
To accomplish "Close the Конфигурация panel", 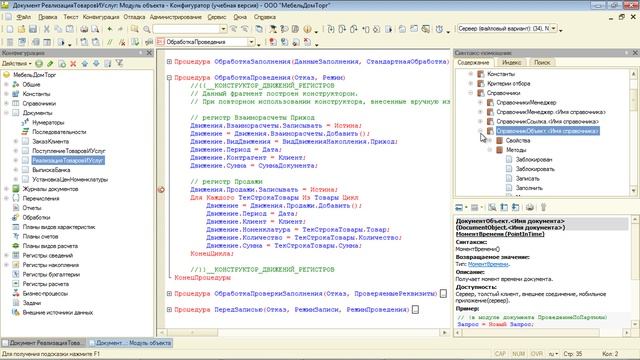I will (x=149, y=53).
